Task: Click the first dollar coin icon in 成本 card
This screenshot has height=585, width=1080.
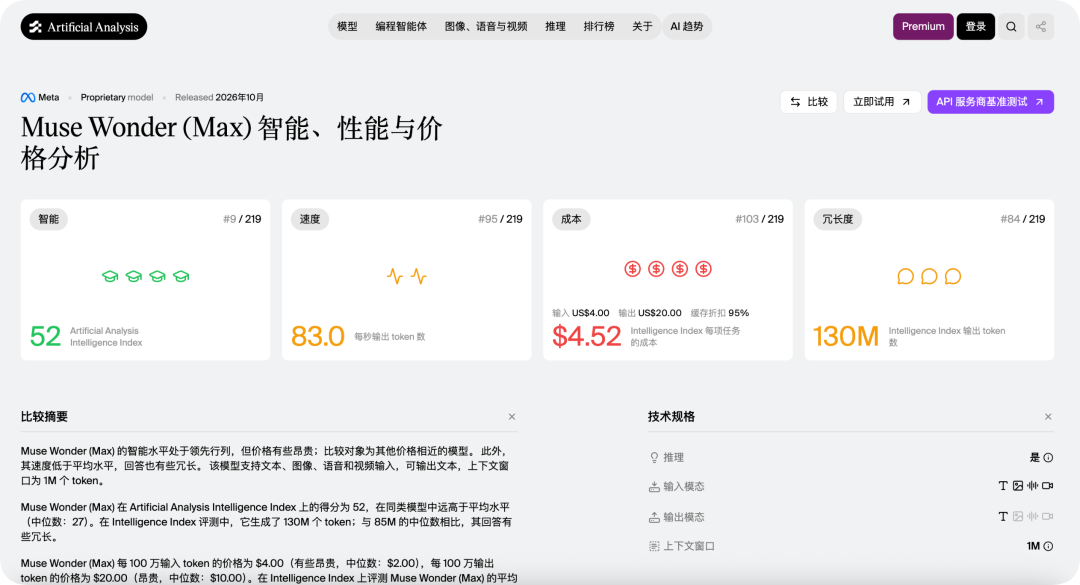Action: [x=632, y=269]
